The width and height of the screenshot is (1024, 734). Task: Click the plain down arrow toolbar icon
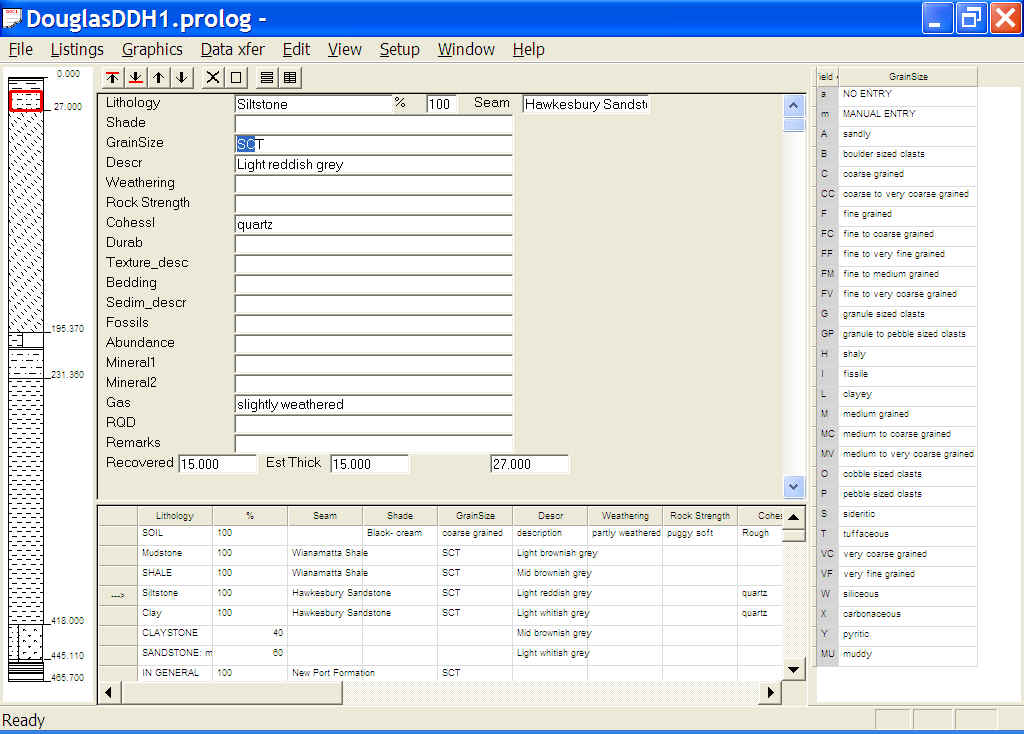(x=181, y=77)
